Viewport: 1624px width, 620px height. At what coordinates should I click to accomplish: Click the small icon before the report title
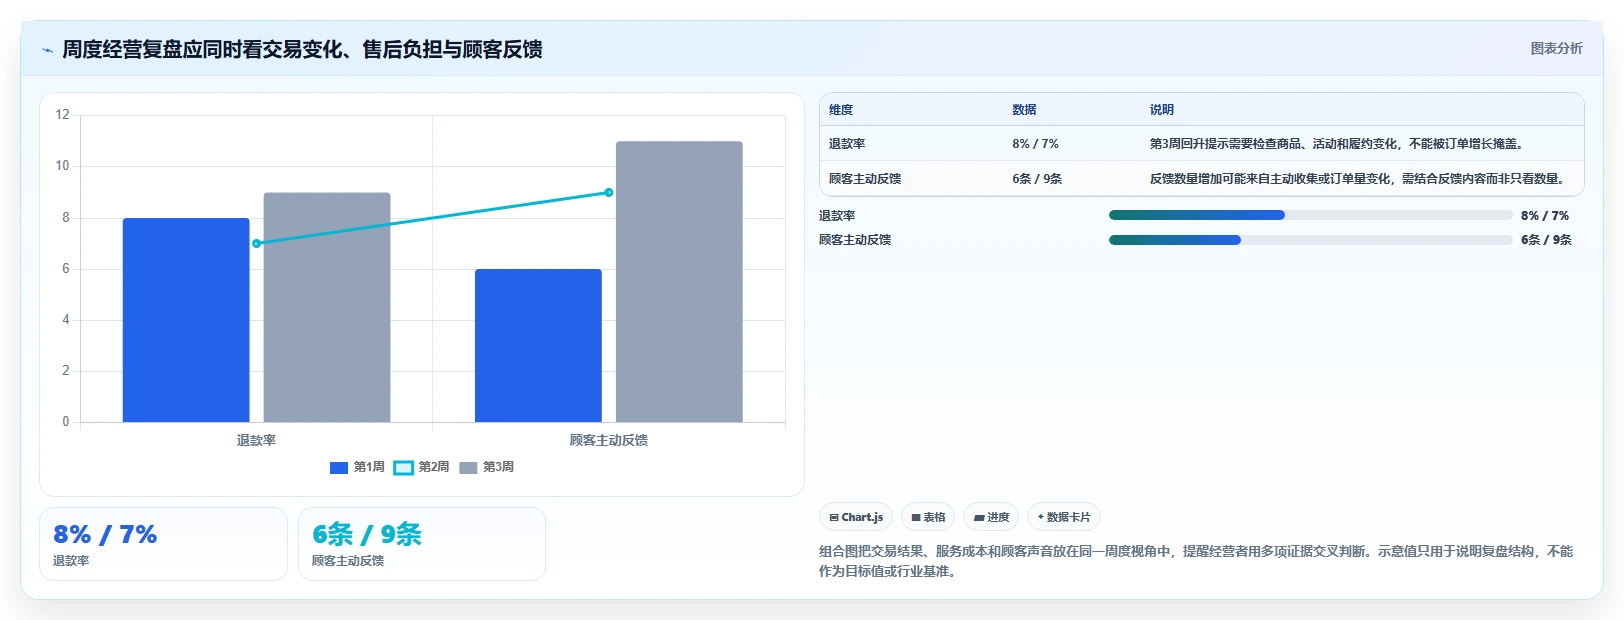pyautogui.click(x=47, y=50)
